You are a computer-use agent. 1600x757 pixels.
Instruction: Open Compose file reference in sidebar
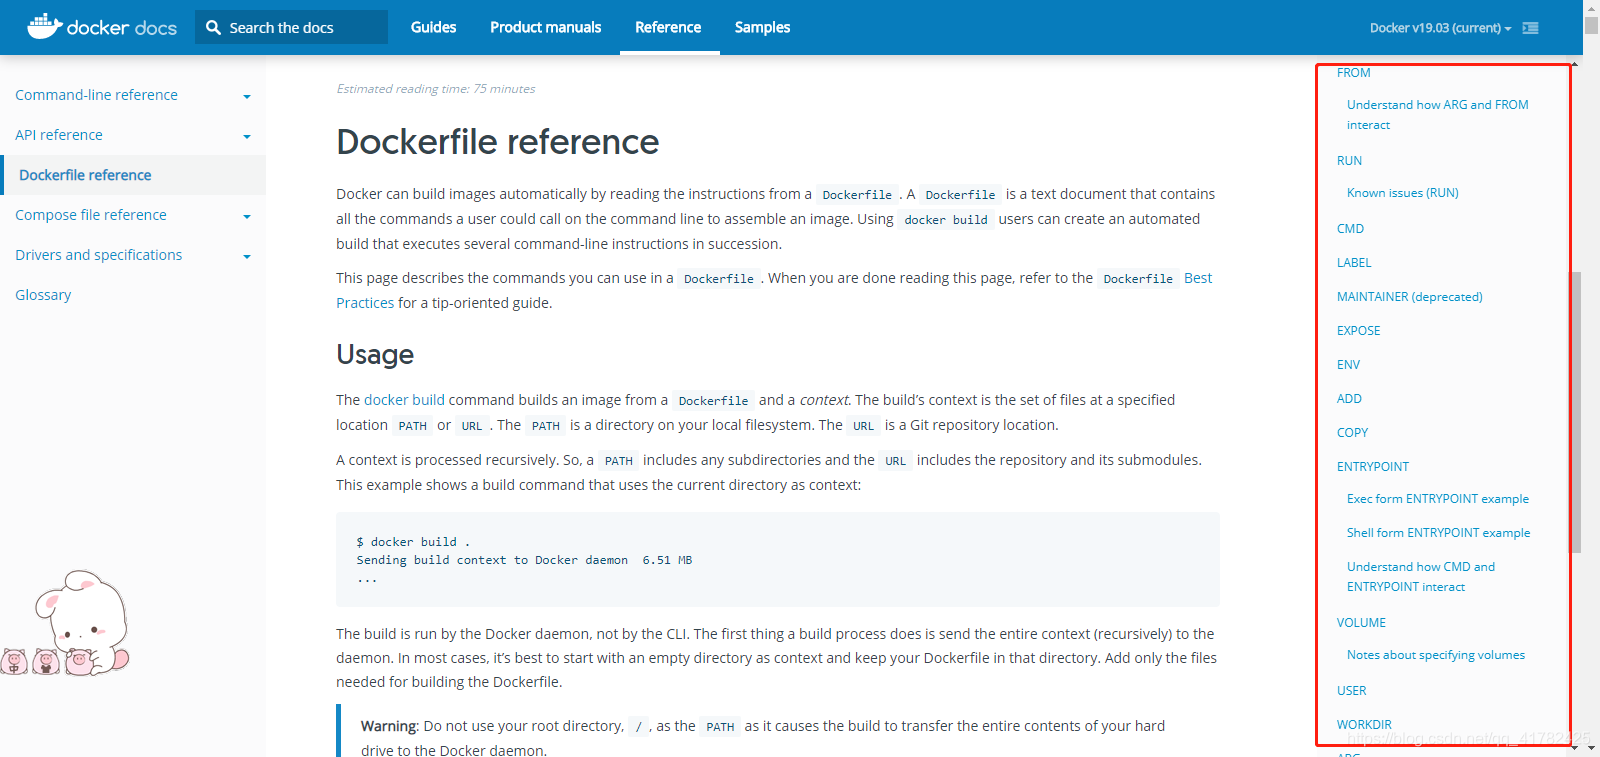coord(91,215)
